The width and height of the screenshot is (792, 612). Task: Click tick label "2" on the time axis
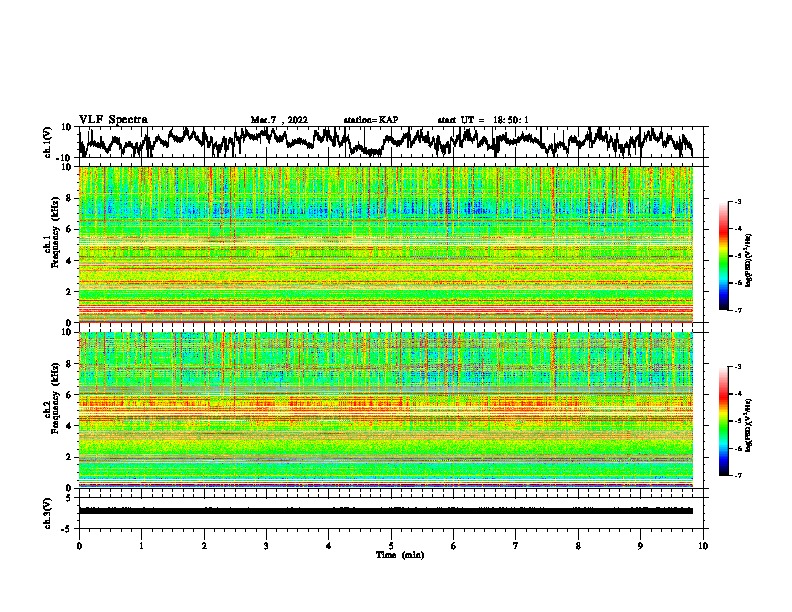tap(204, 546)
